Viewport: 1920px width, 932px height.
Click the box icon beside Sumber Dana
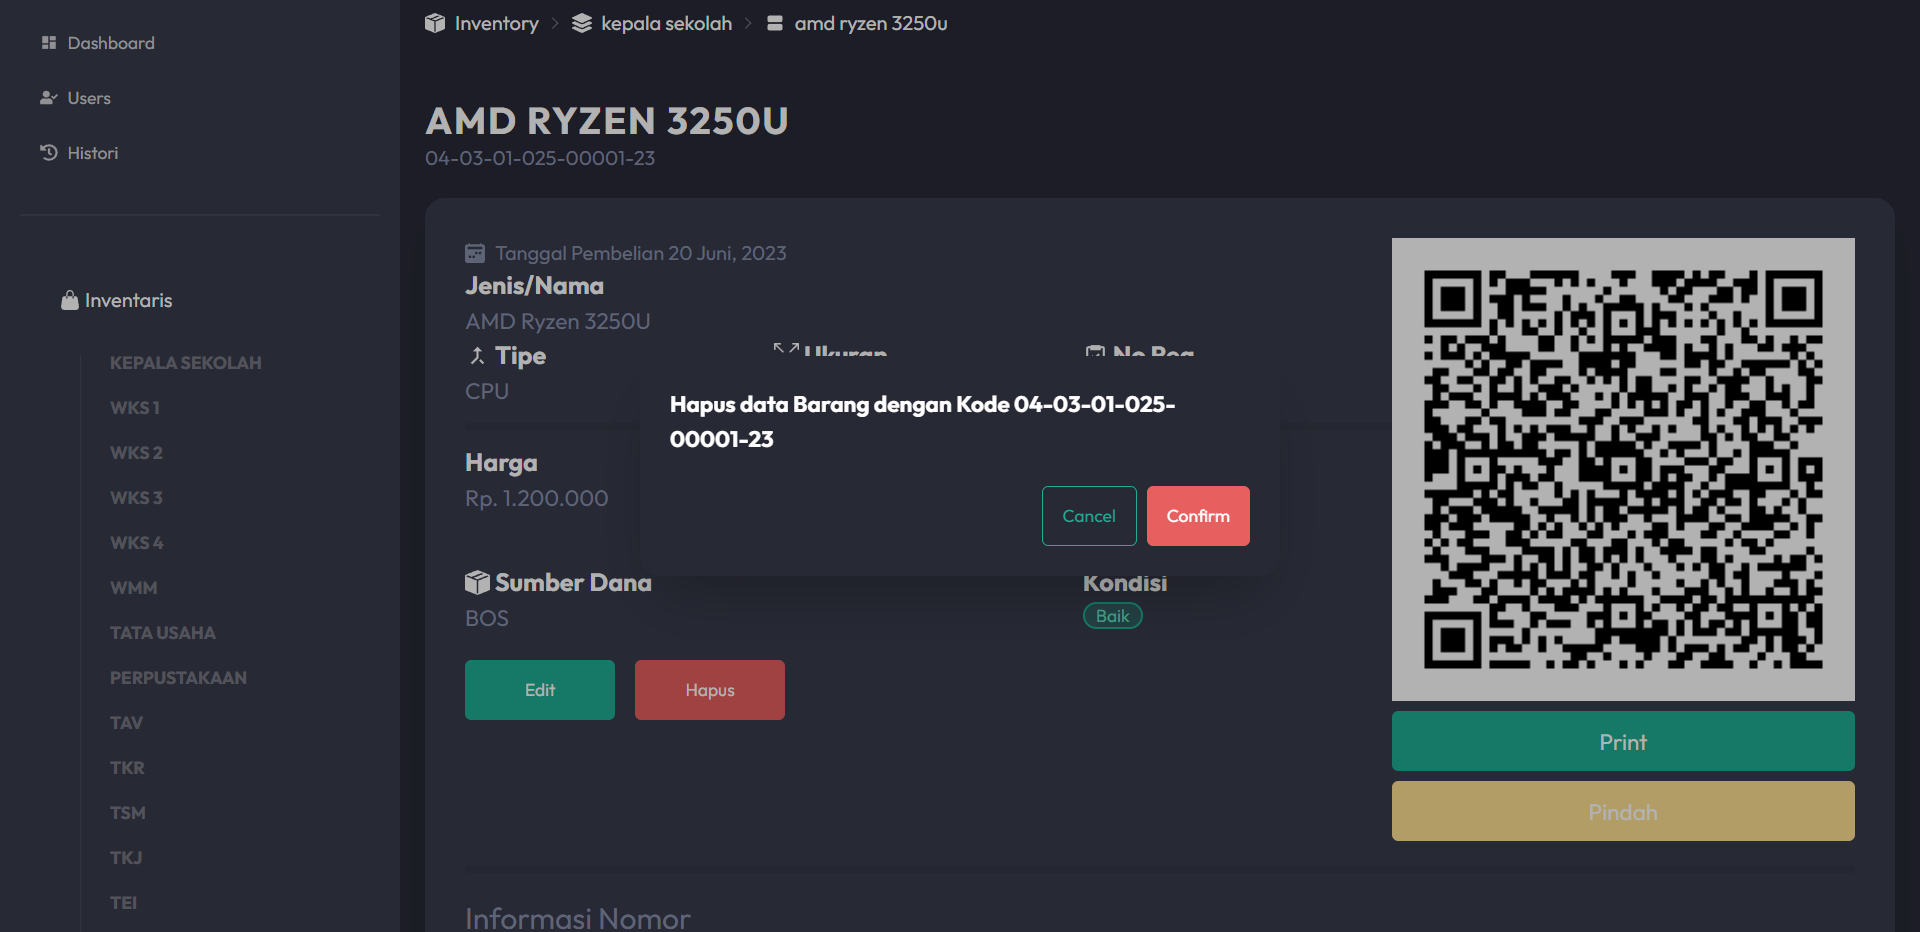[477, 582]
